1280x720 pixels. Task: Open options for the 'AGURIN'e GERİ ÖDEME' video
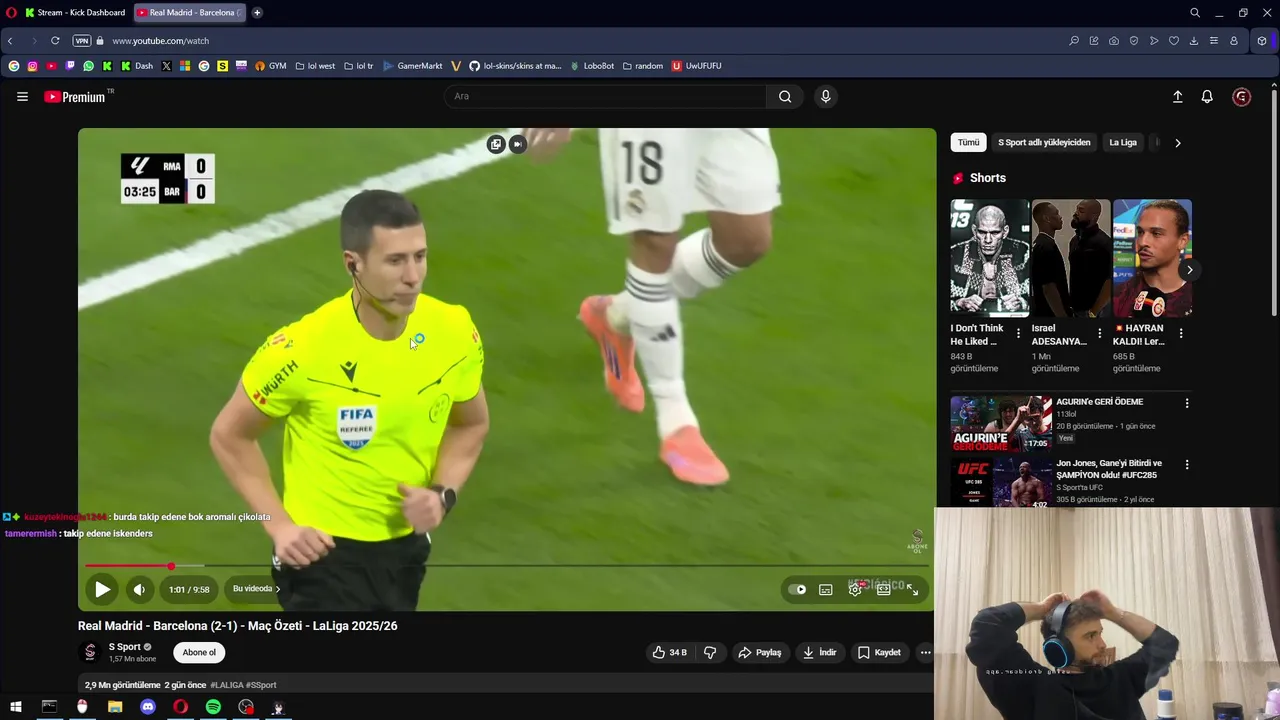1187,403
